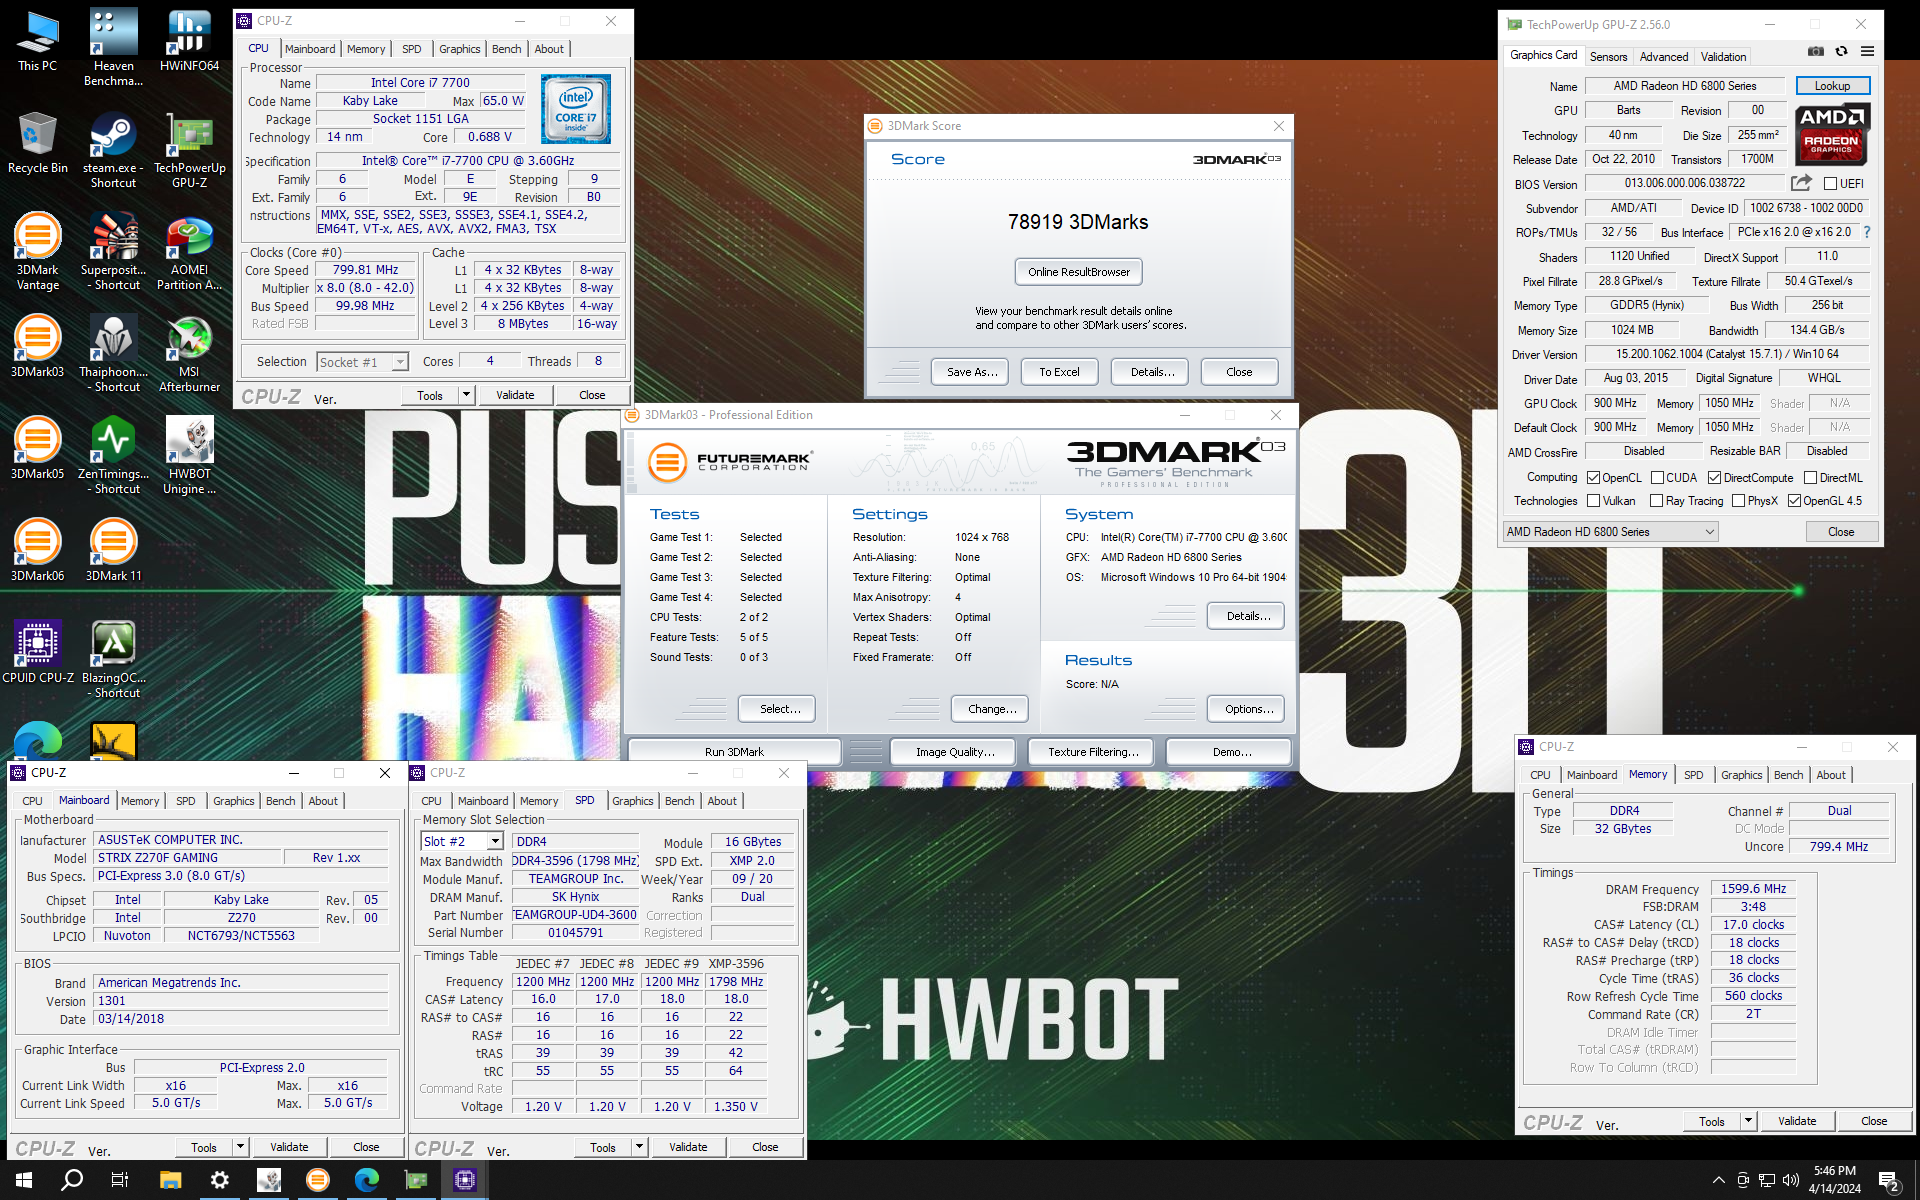Open steam.exe shortcut on desktop
Screen dimensions: 1920x1200
point(113,150)
